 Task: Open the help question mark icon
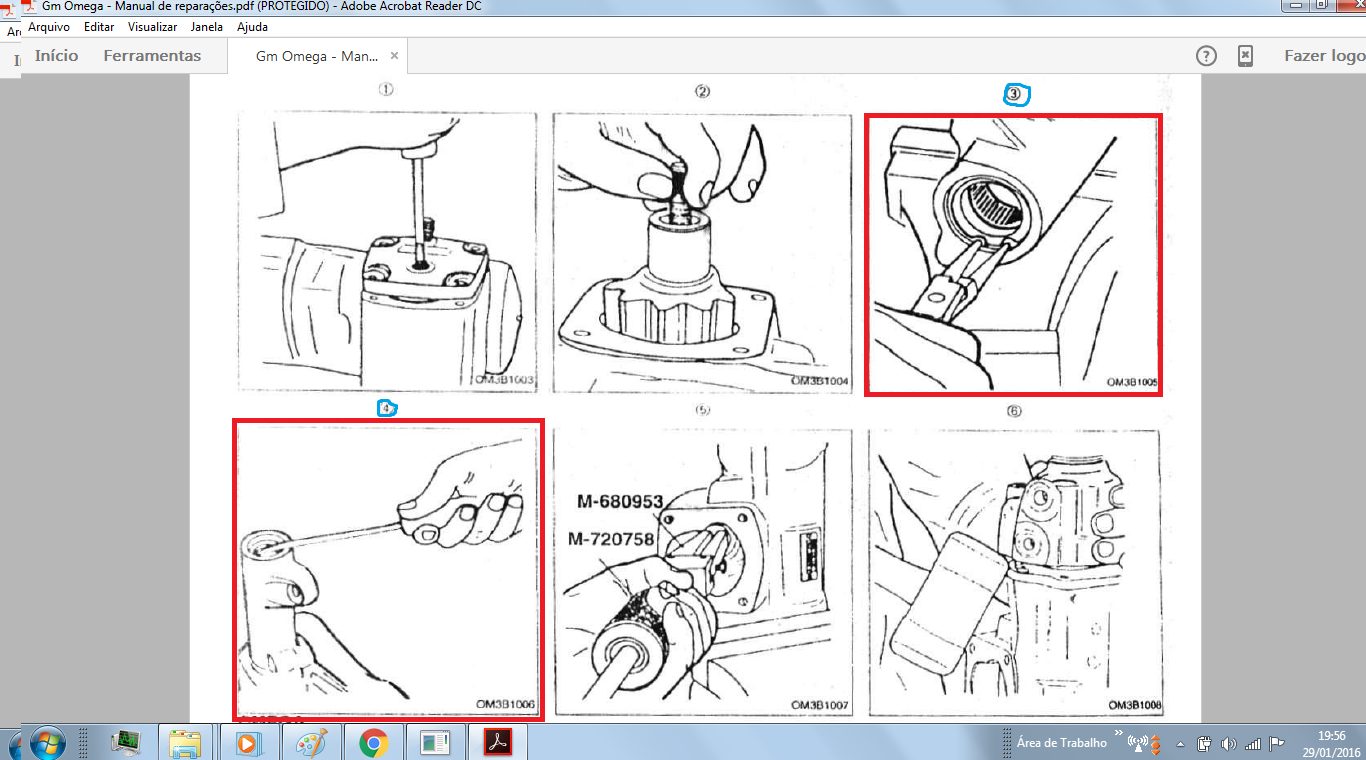(x=1206, y=56)
